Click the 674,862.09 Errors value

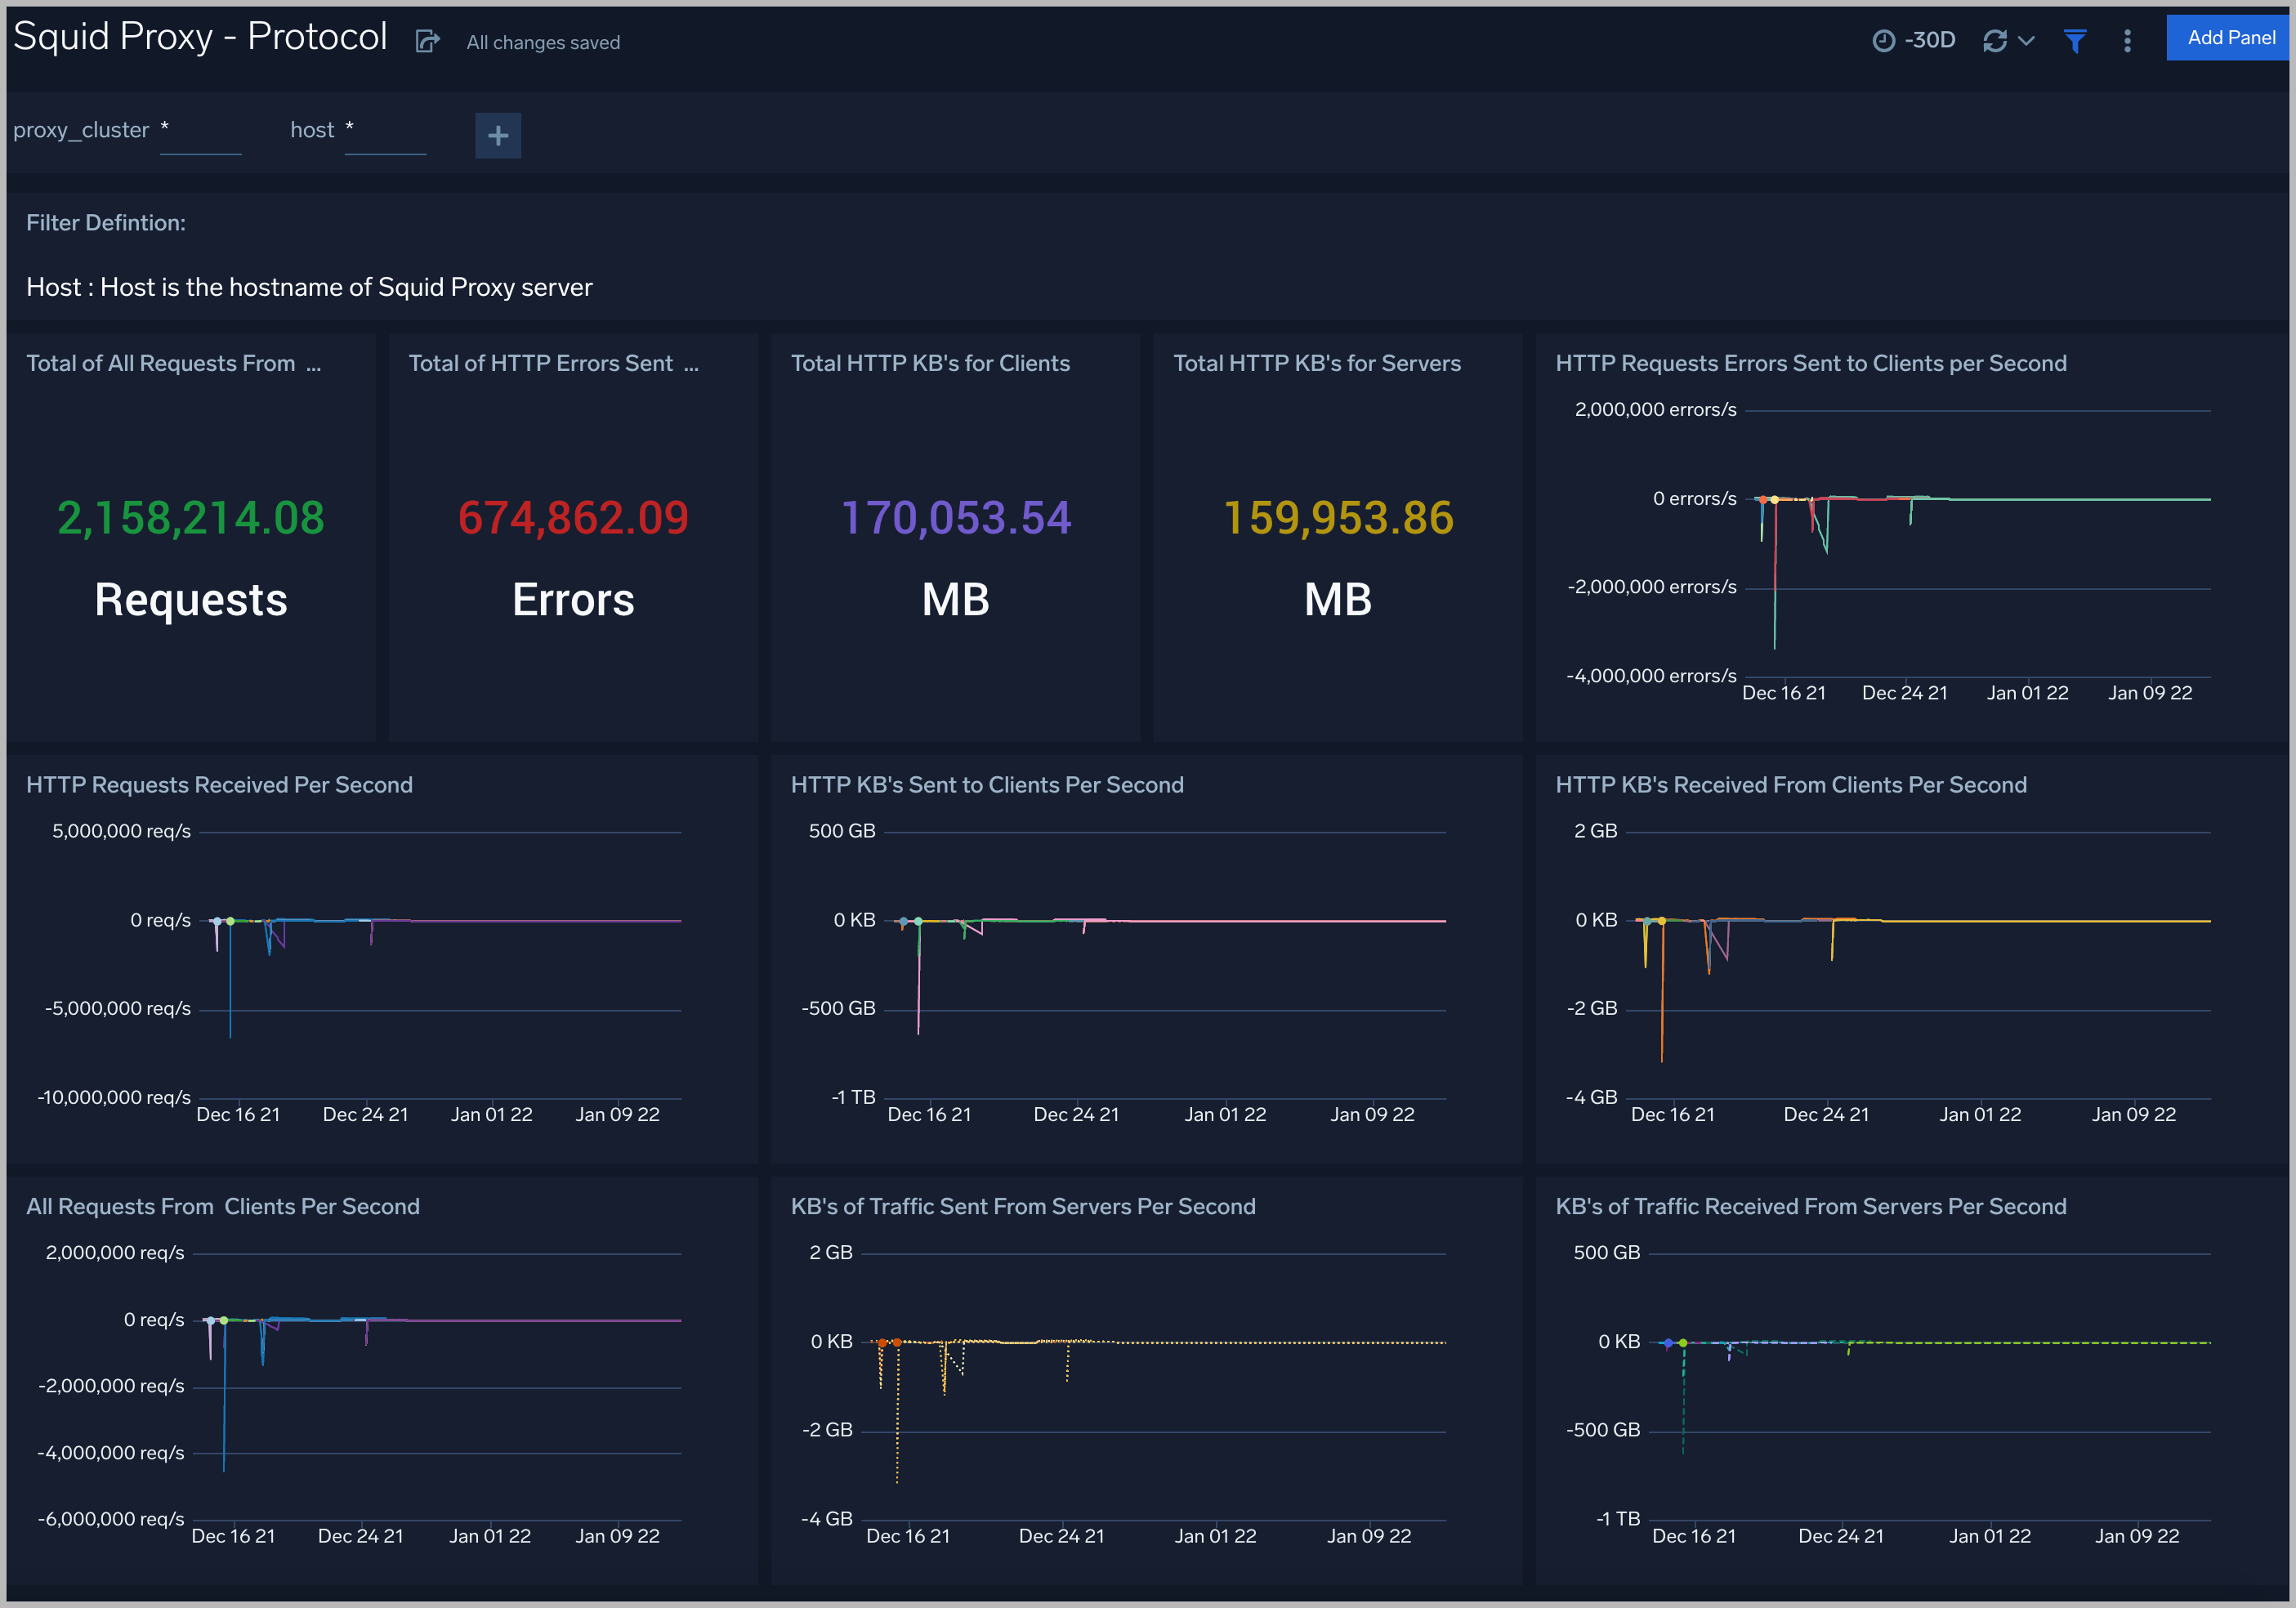573,518
